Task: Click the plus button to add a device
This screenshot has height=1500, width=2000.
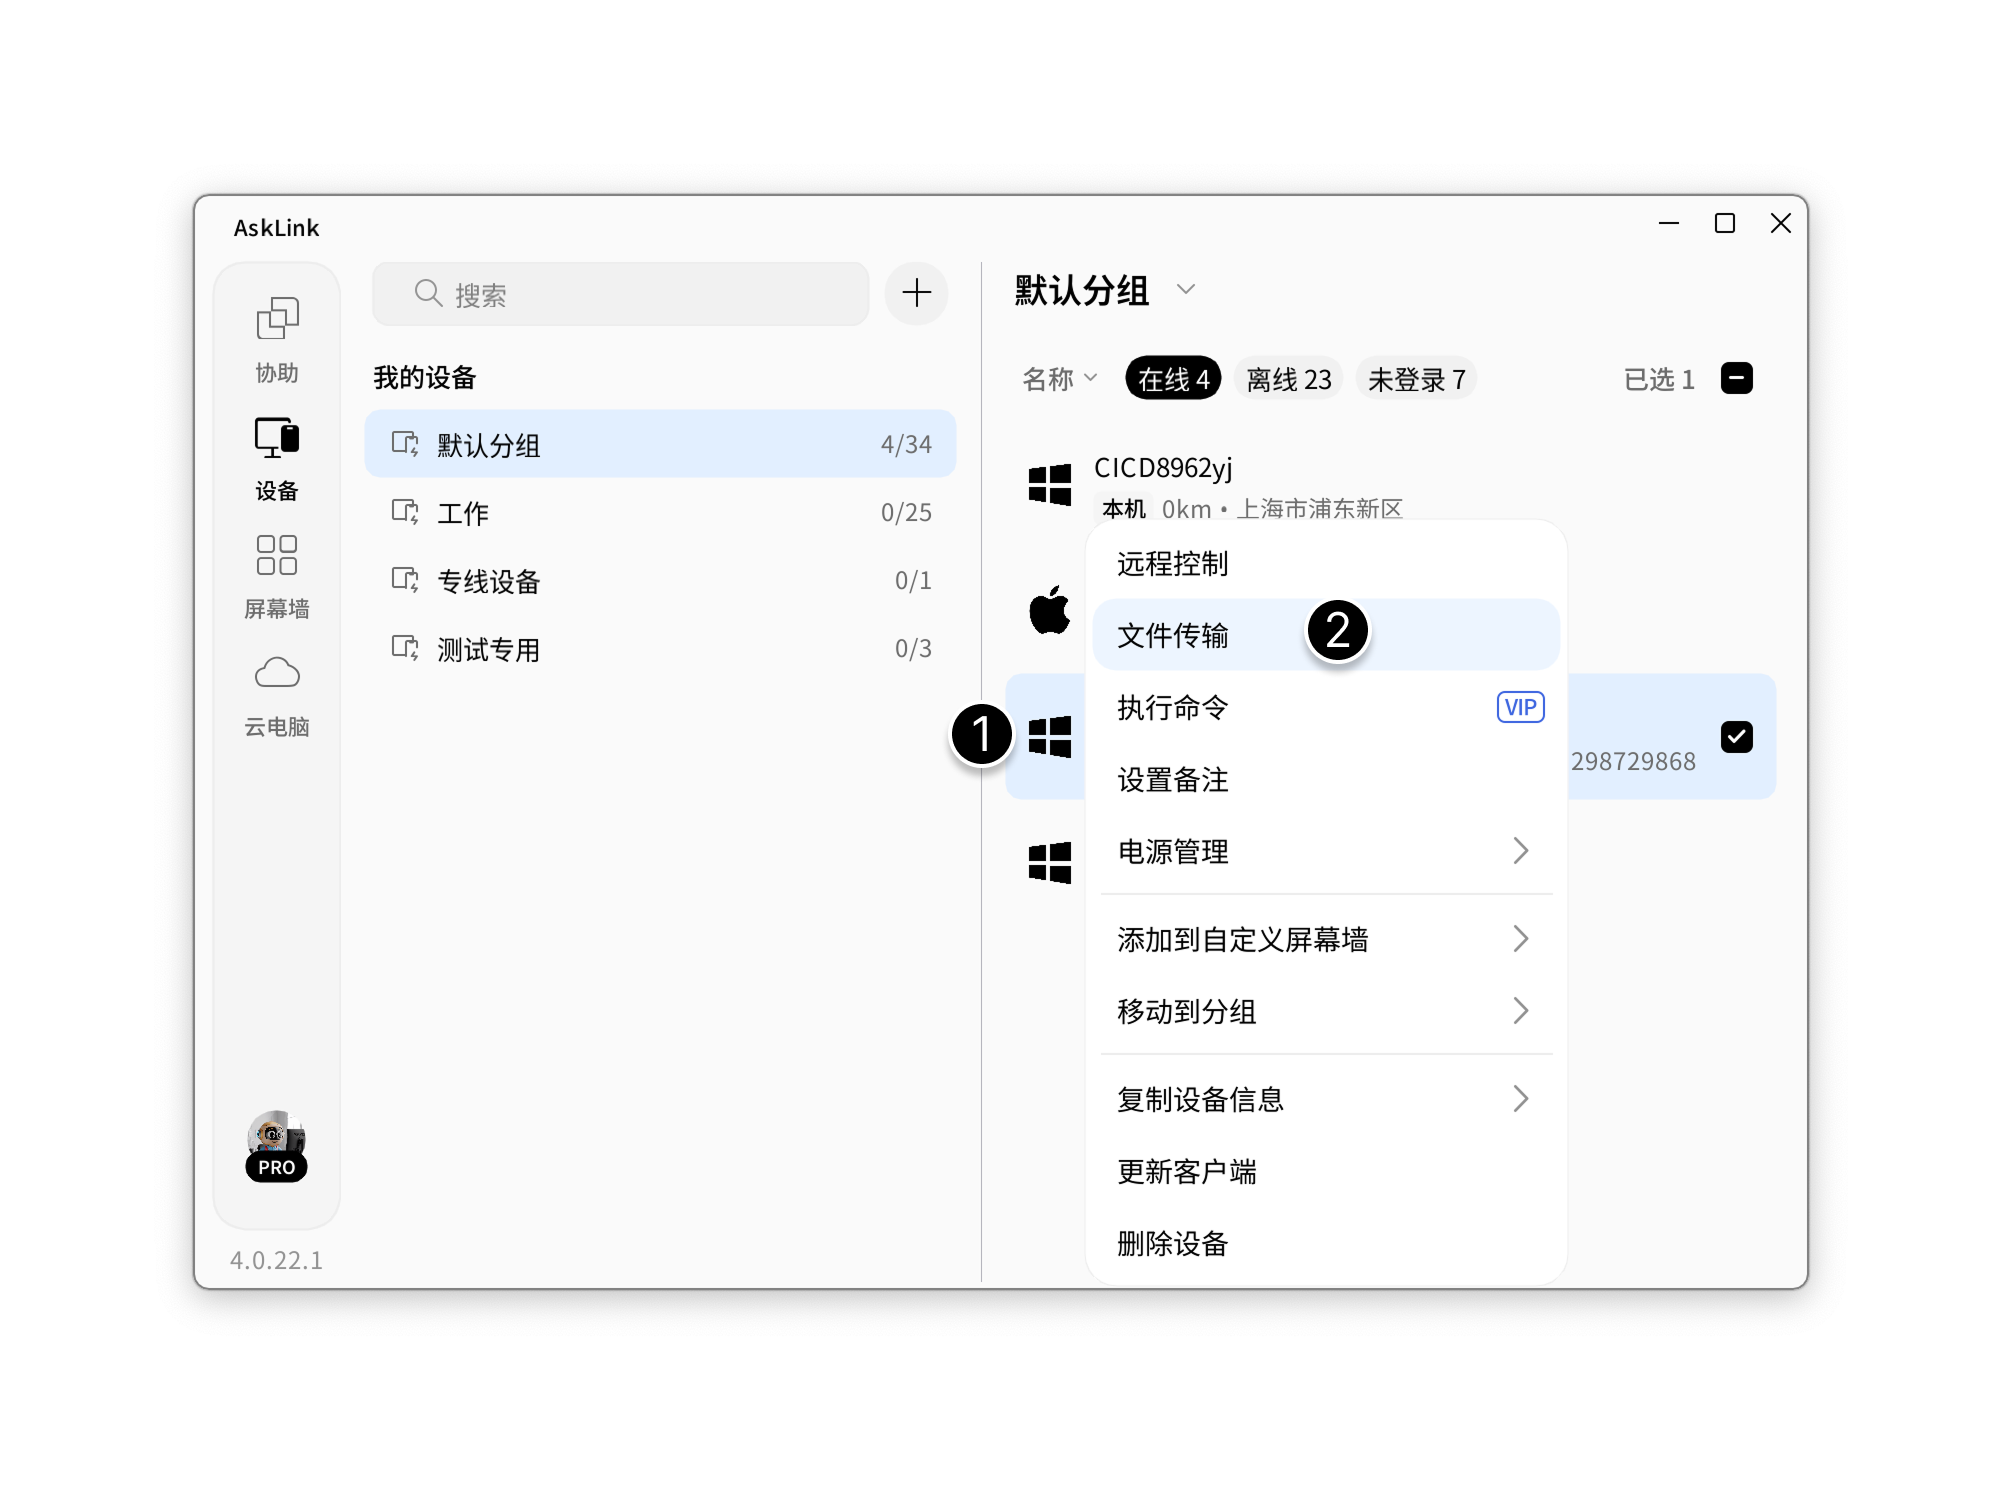Action: [x=916, y=293]
